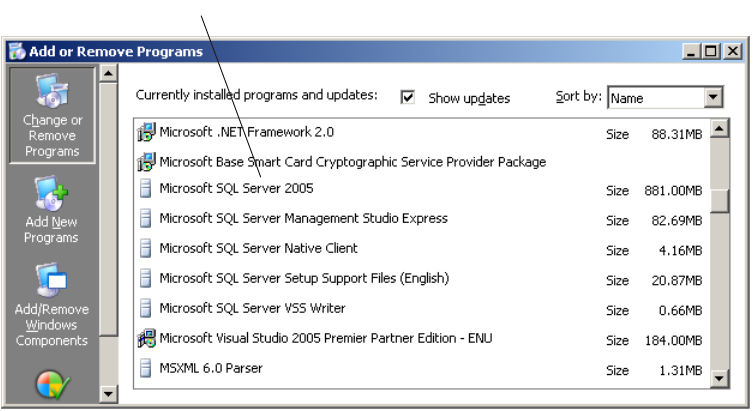Toggle the Show updates checkbox
The width and height of the screenshot is (753, 411).
(408, 97)
